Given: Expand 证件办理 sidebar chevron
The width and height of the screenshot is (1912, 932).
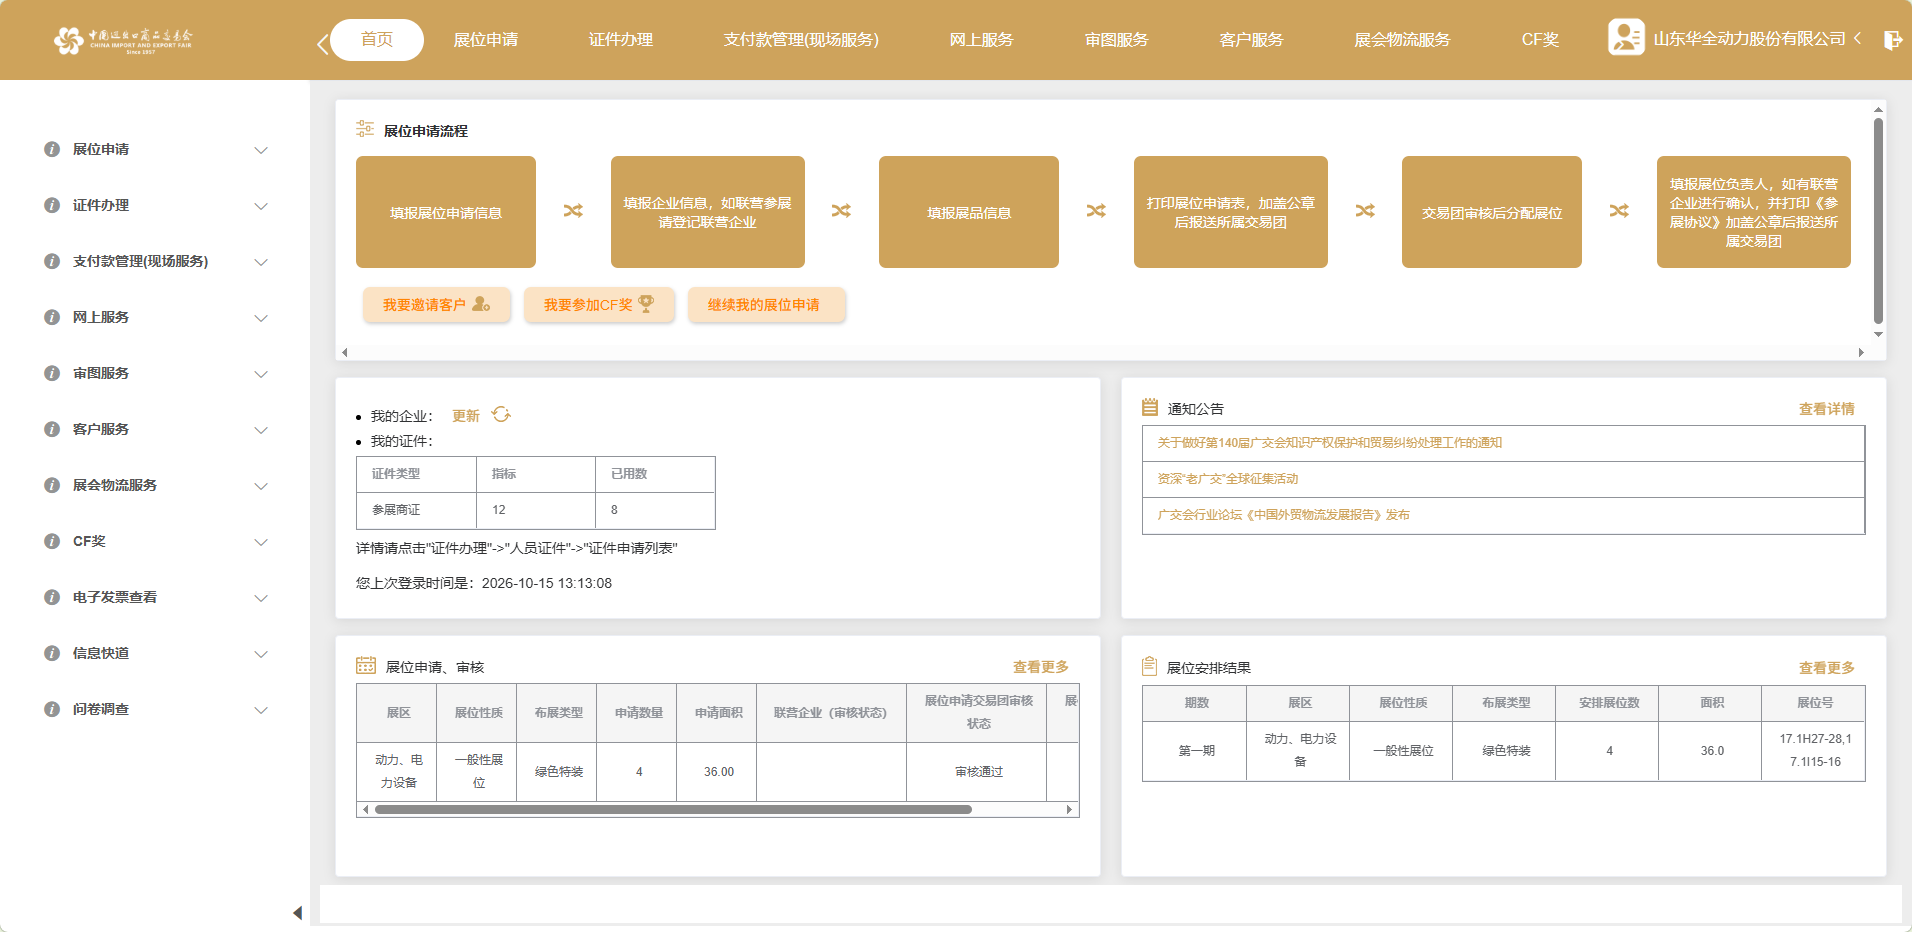Looking at the screenshot, I should [x=261, y=206].
